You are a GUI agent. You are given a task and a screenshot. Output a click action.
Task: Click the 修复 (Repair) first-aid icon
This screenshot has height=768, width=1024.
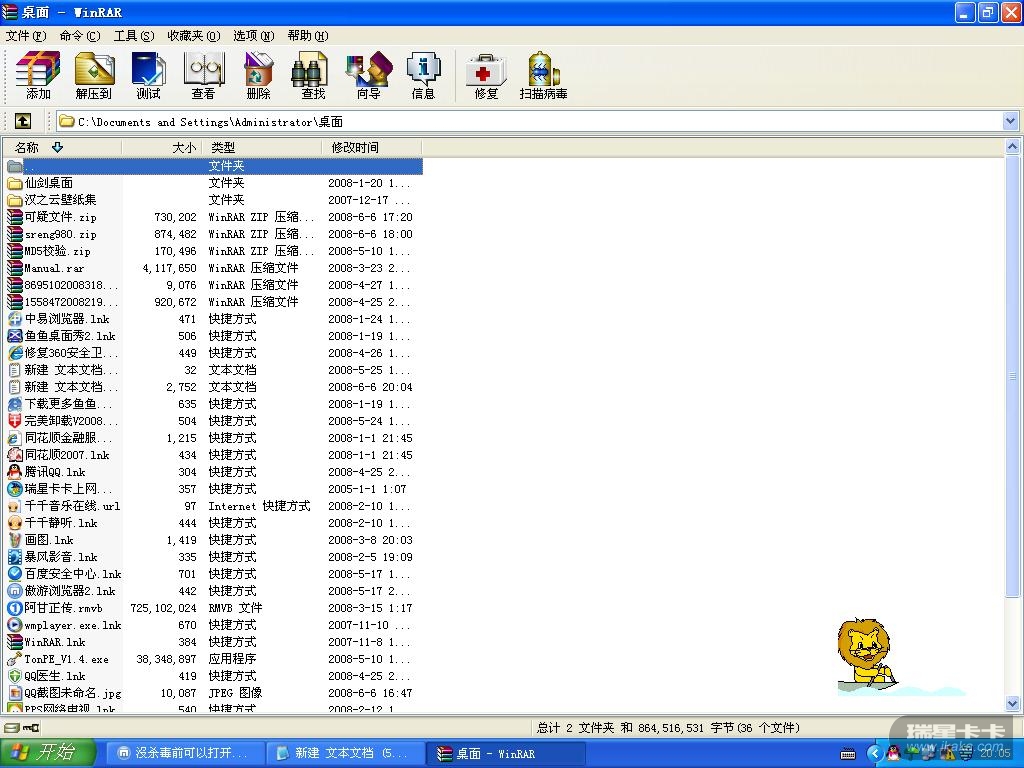pos(486,74)
